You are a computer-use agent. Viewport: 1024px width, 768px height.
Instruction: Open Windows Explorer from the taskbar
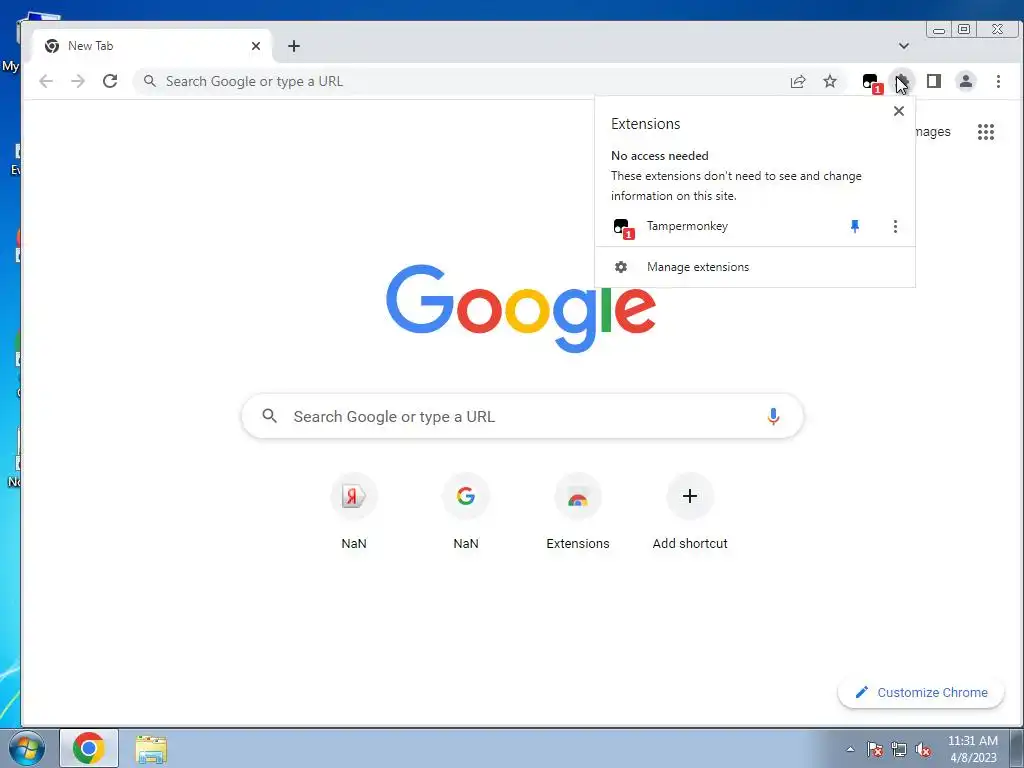click(x=151, y=749)
